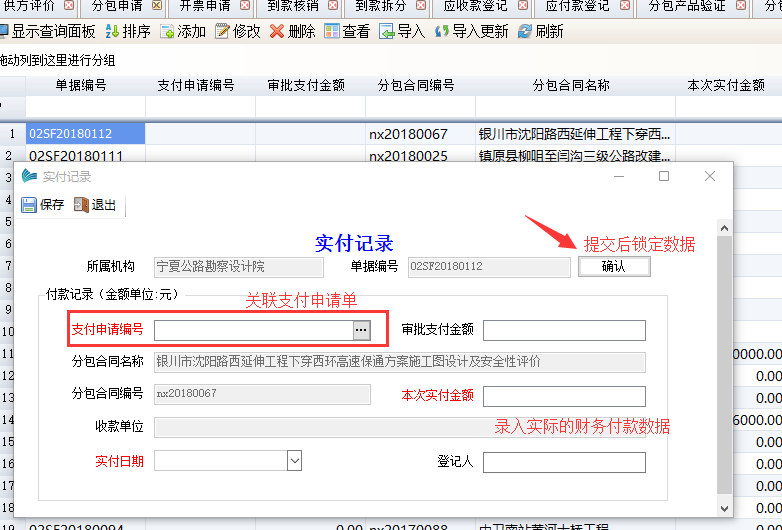
Task: Open the 到款核销 tab
Action: (x=293, y=6)
